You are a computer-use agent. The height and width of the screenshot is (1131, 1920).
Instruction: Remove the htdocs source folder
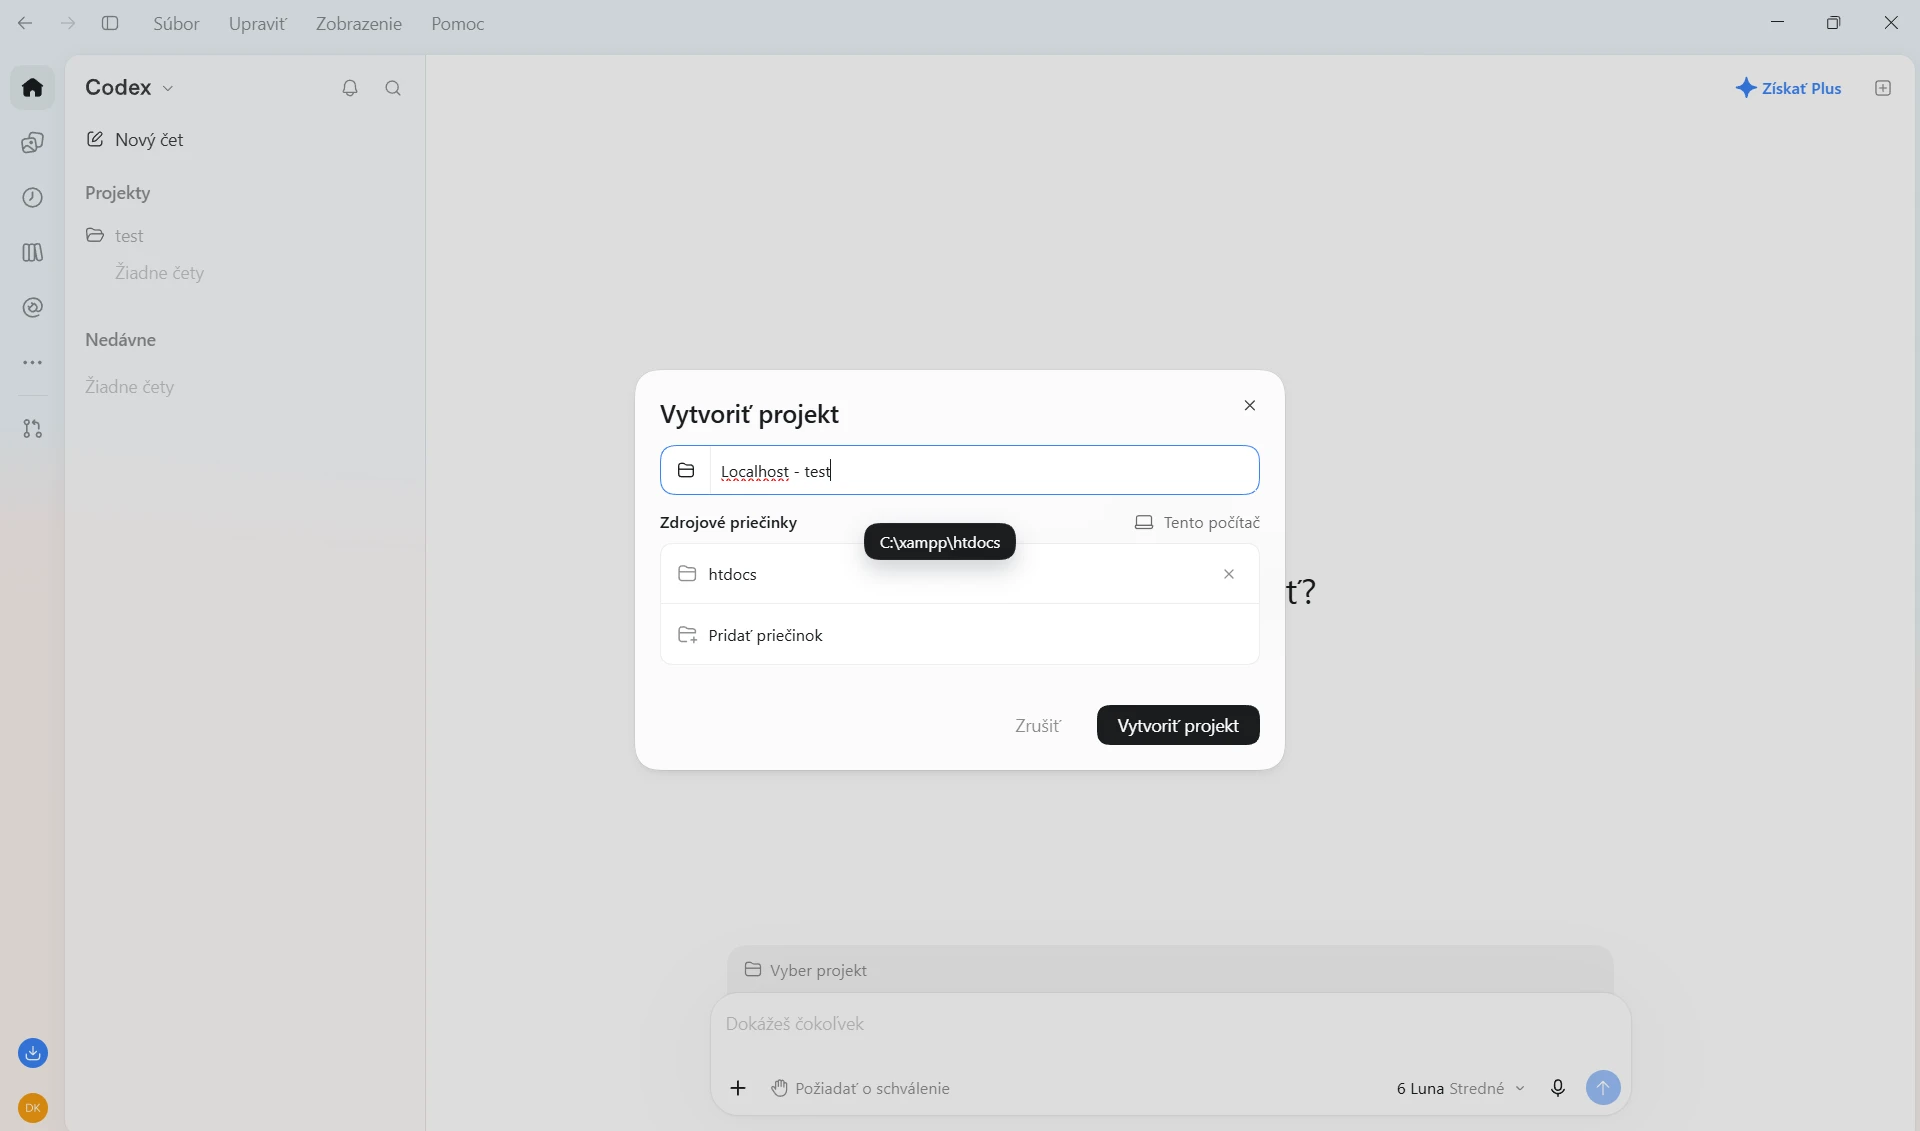click(x=1229, y=574)
